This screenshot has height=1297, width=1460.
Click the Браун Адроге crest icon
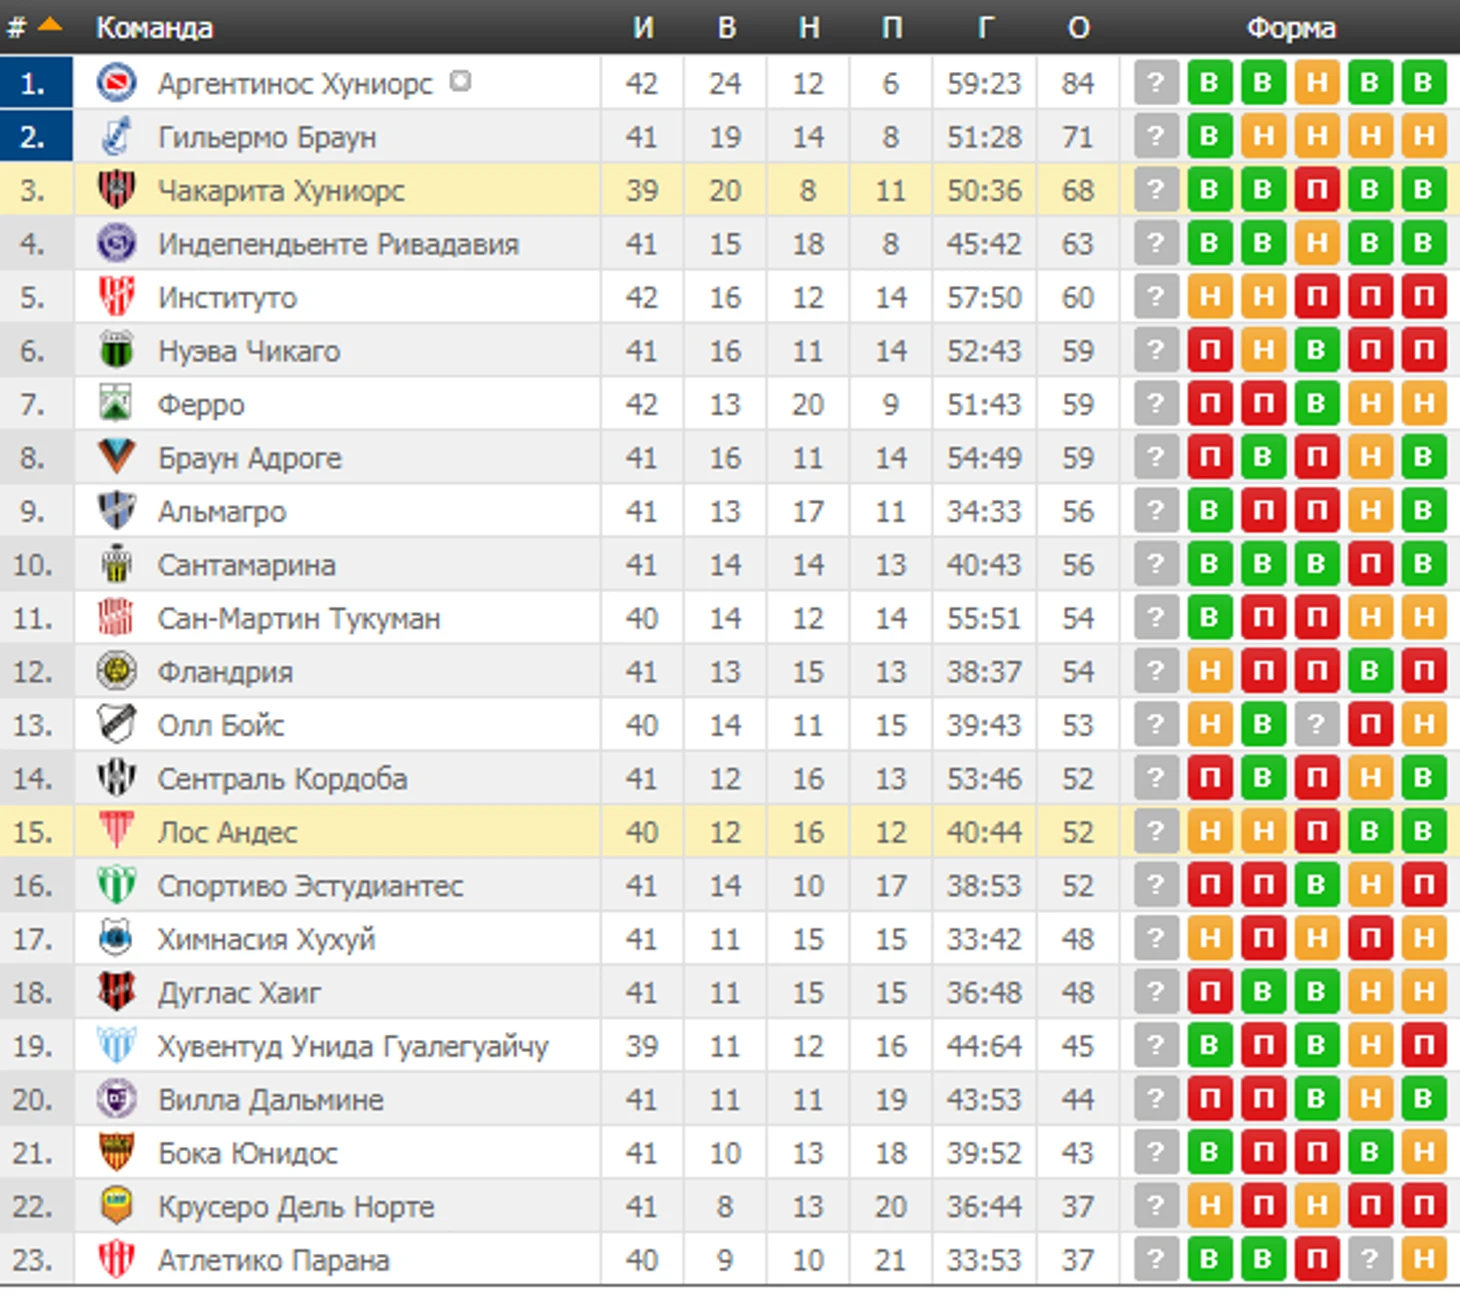click(x=117, y=457)
